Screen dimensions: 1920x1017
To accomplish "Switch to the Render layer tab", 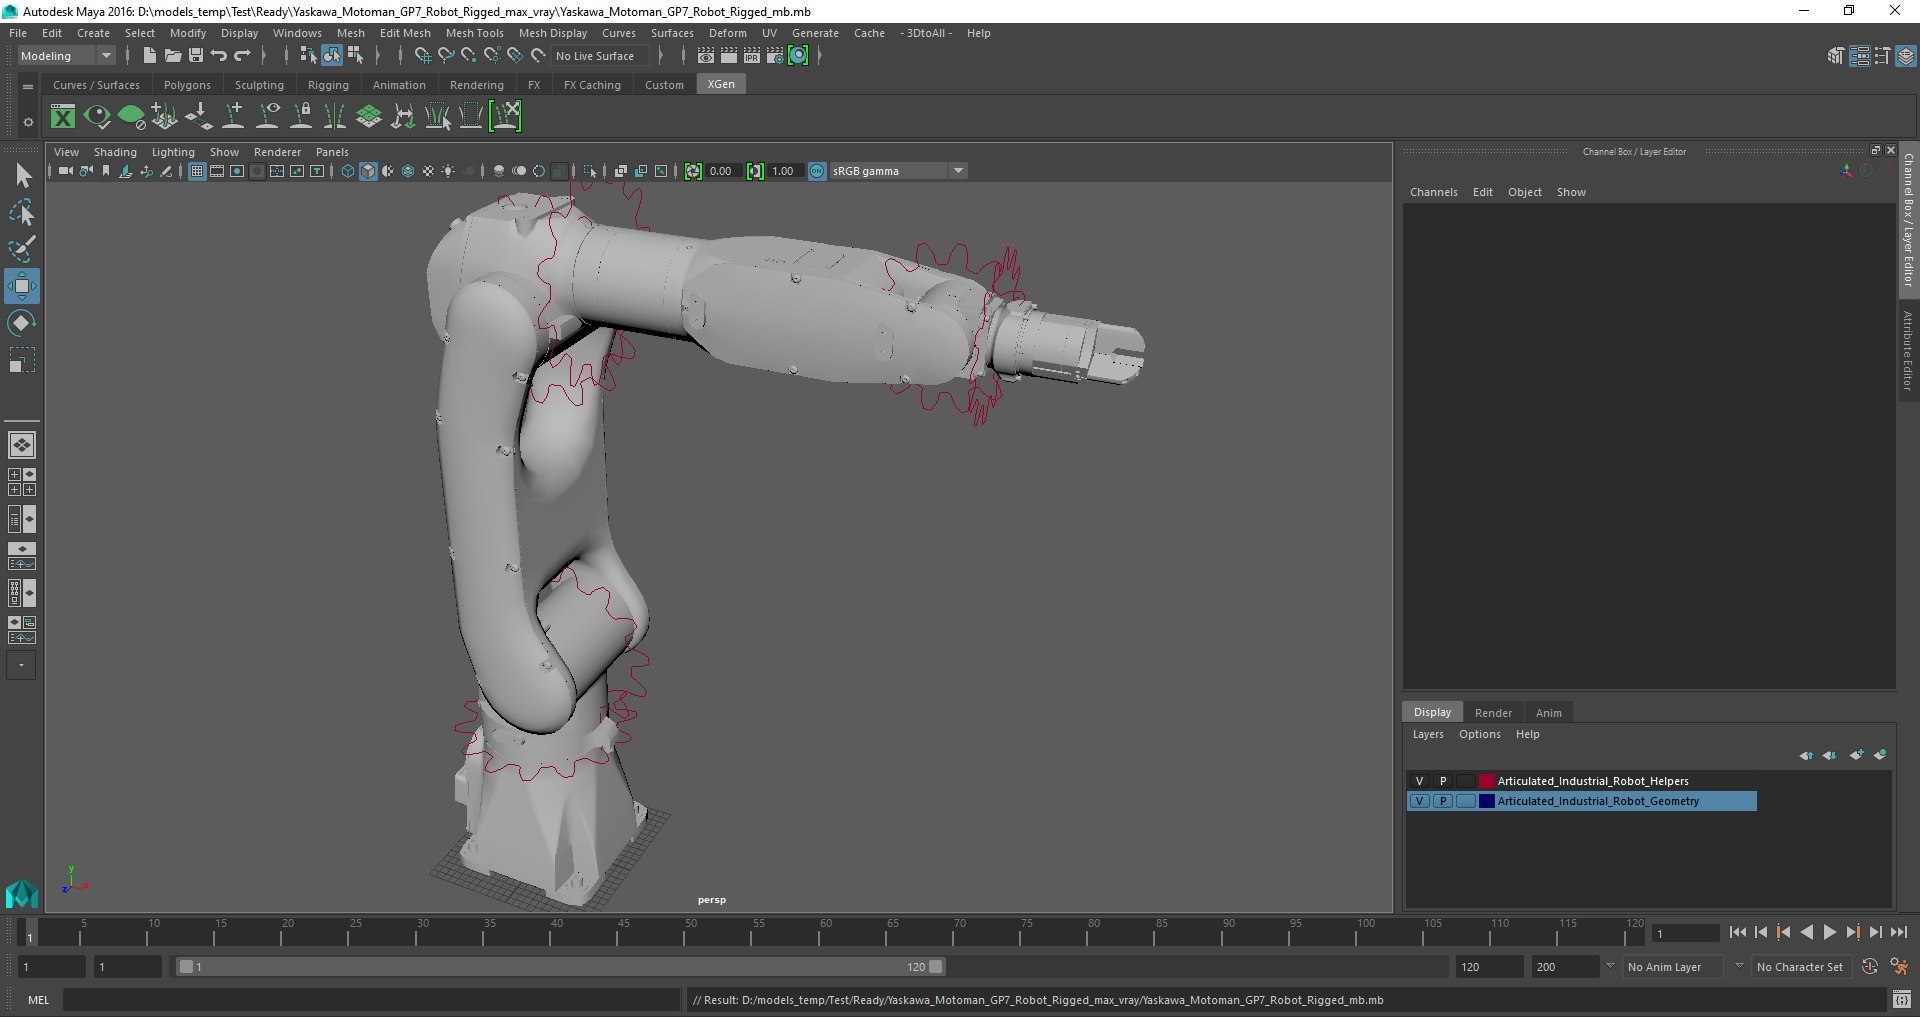I will 1493,713.
